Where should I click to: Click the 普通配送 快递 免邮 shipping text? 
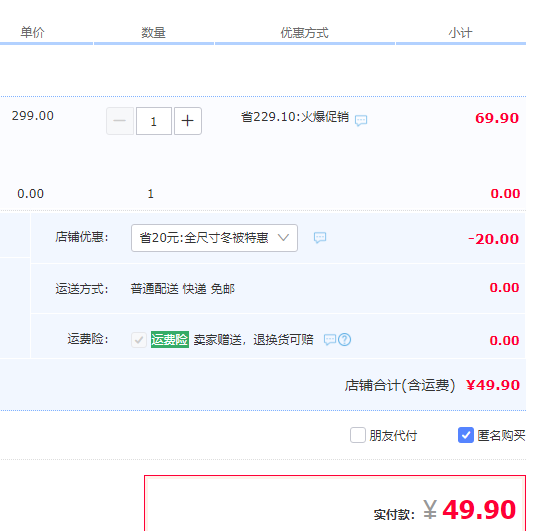183,289
